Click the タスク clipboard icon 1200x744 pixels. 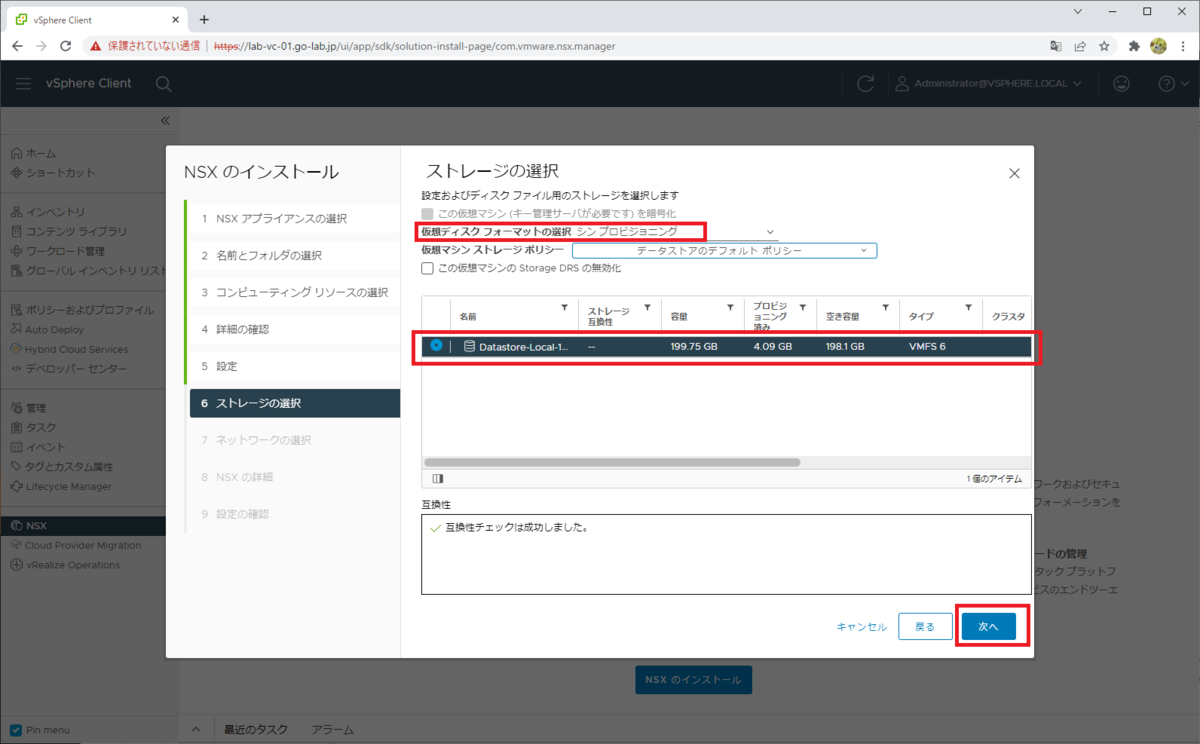(17, 427)
